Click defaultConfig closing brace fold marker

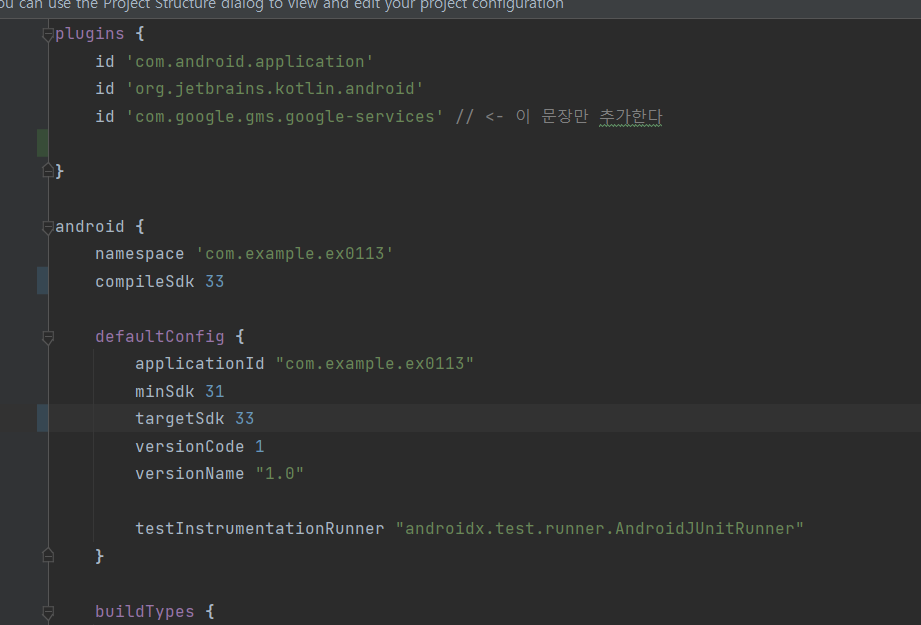(48, 555)
